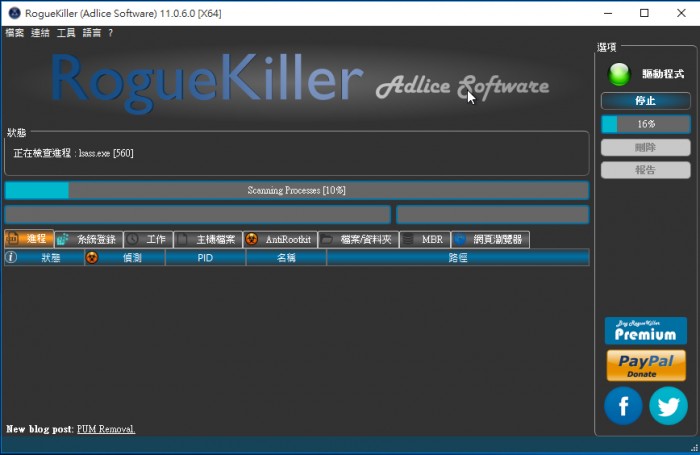Click the PayPal Donate button
700x455 pixels.
coord(646,365)
